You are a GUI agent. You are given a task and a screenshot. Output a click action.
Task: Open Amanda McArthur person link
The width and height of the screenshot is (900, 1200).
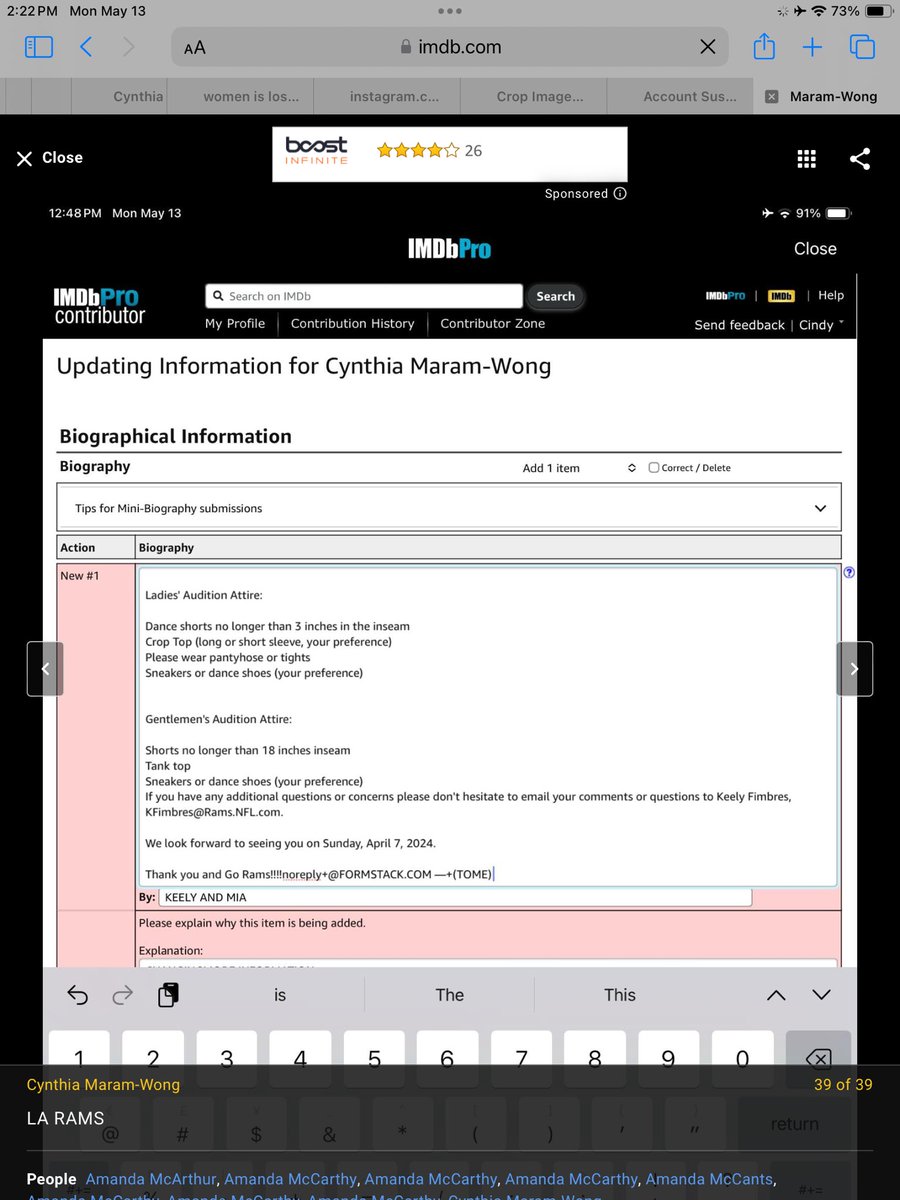pyautogui.click(x=153, y=1179)
